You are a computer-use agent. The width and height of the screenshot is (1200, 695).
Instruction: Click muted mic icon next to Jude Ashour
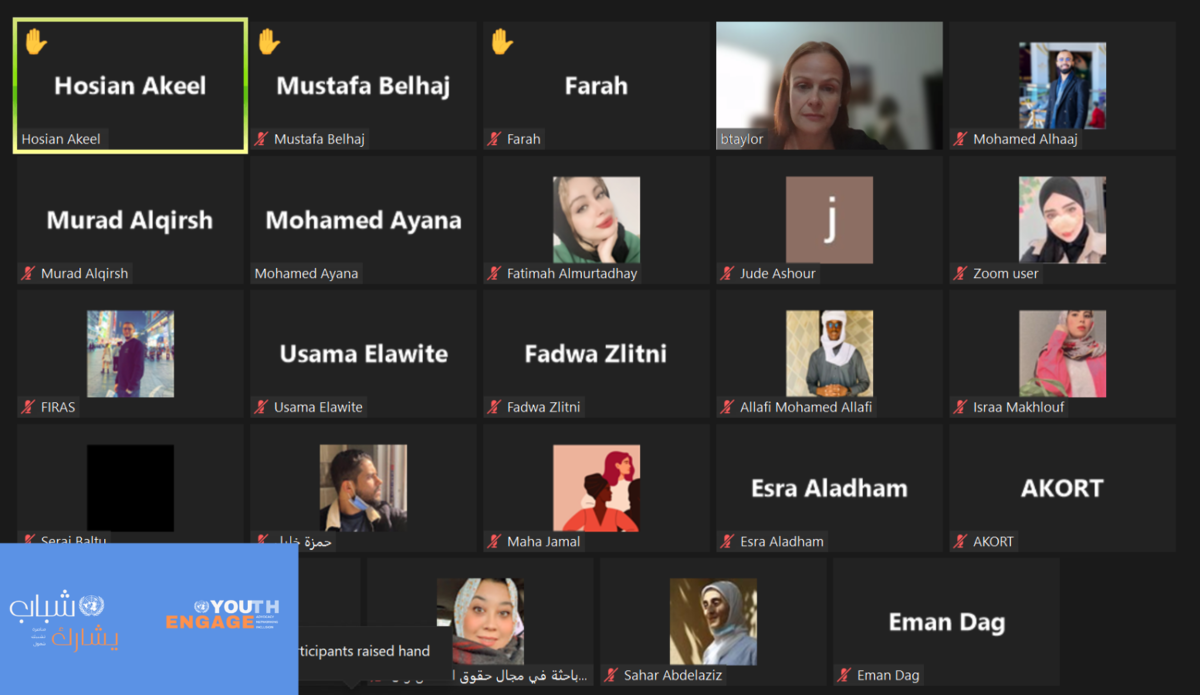[727, 273]
